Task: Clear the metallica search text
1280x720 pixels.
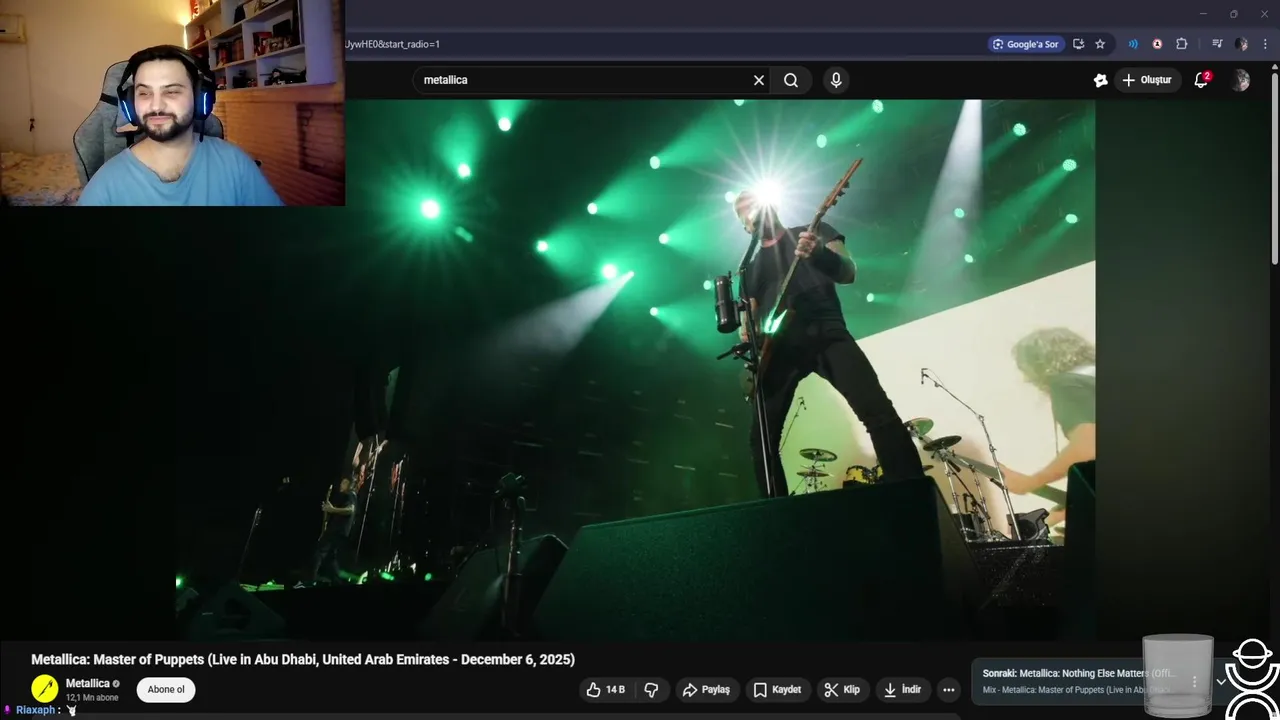Action: (759, 80)
